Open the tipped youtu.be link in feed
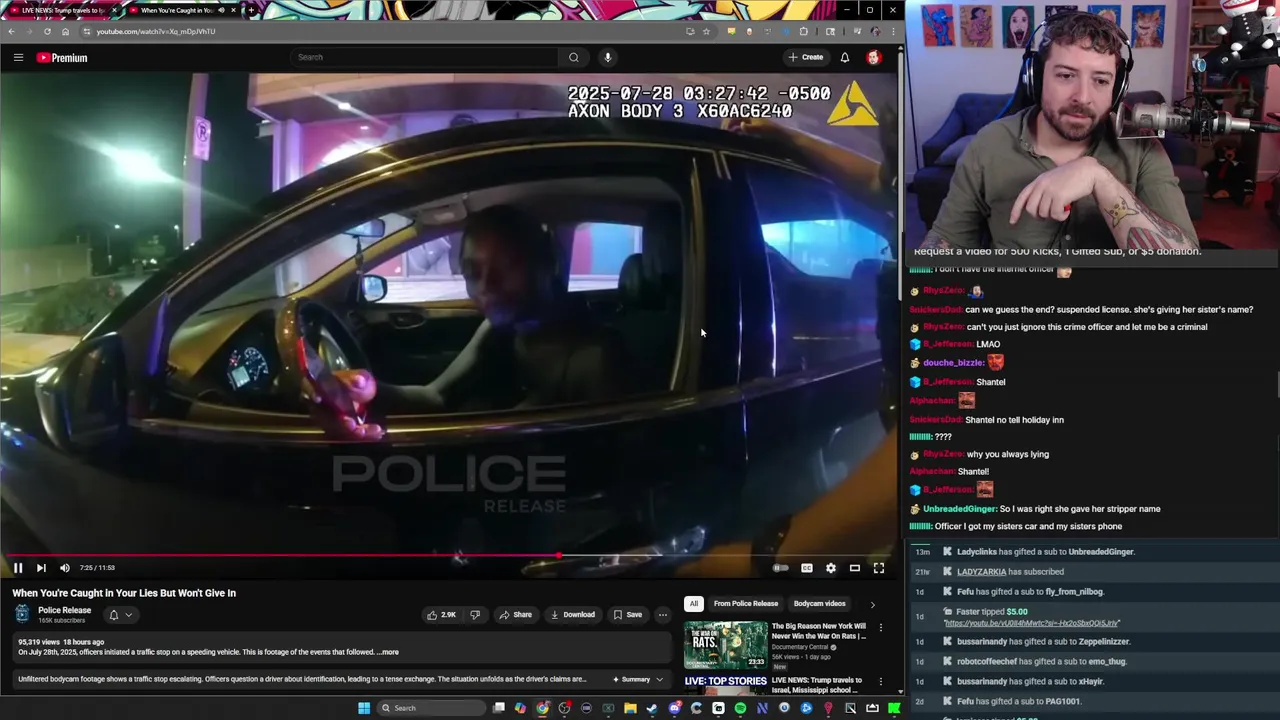 (x=1032, y=623)
